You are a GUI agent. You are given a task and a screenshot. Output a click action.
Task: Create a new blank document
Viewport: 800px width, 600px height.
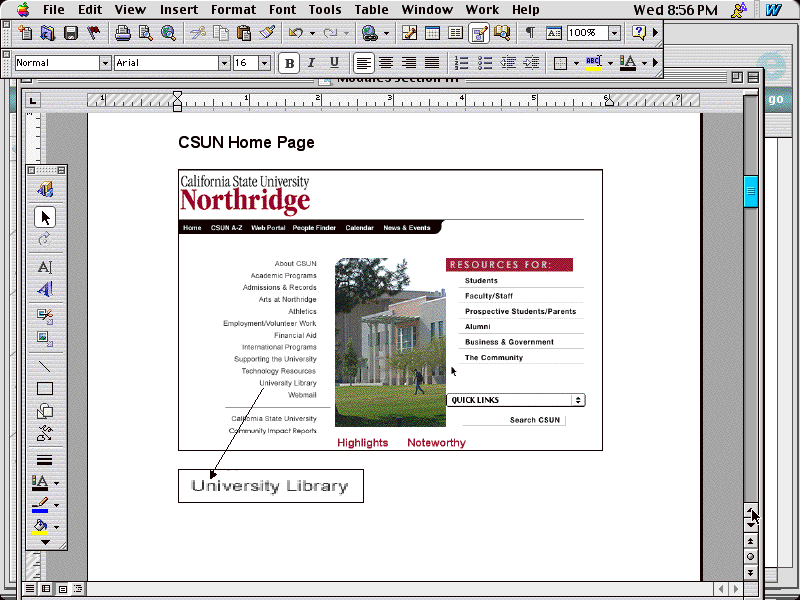coord(25,33)
